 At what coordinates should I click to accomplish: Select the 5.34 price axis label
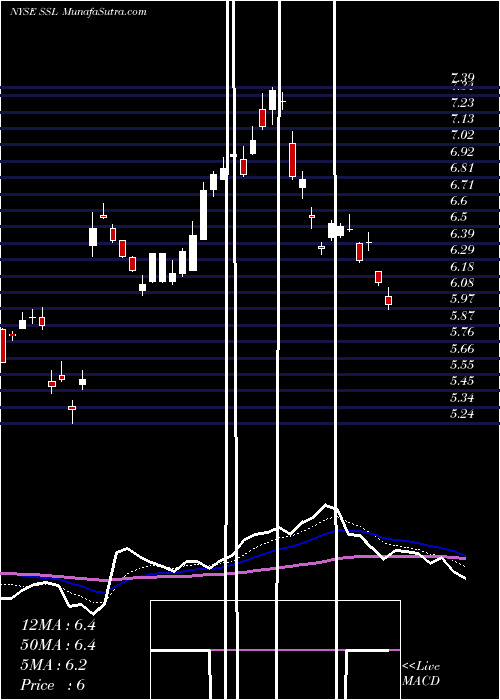pos(462,398)
